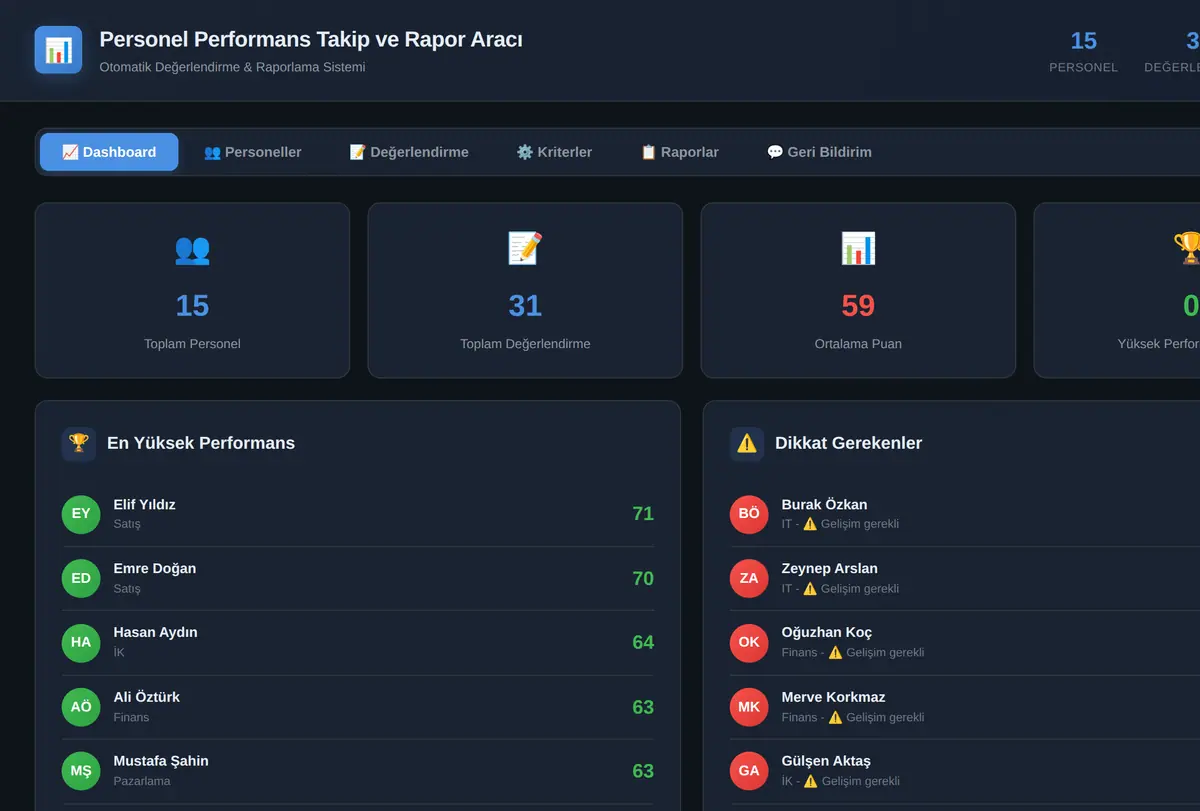The height and width of the screenshot is (811, 1200).
Task: Go to the Kriterler tab
Action: click(554, 152)
